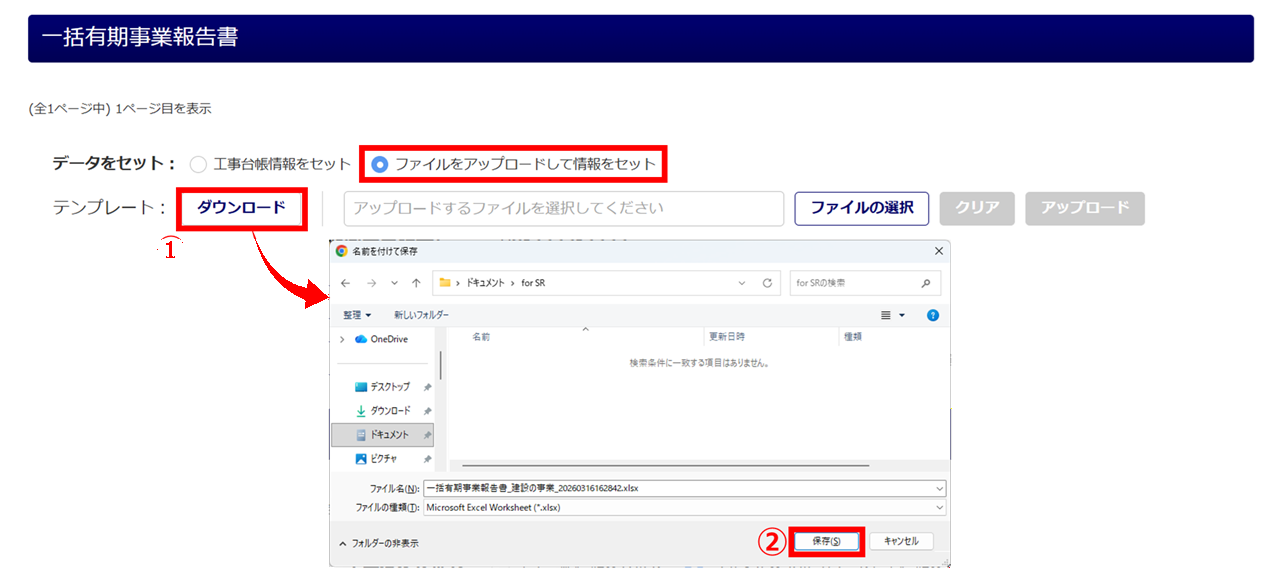Sort by the 更新日時 column header
Image resolution: width=1280 pixels, height=579 pixels.
(726, 337)
